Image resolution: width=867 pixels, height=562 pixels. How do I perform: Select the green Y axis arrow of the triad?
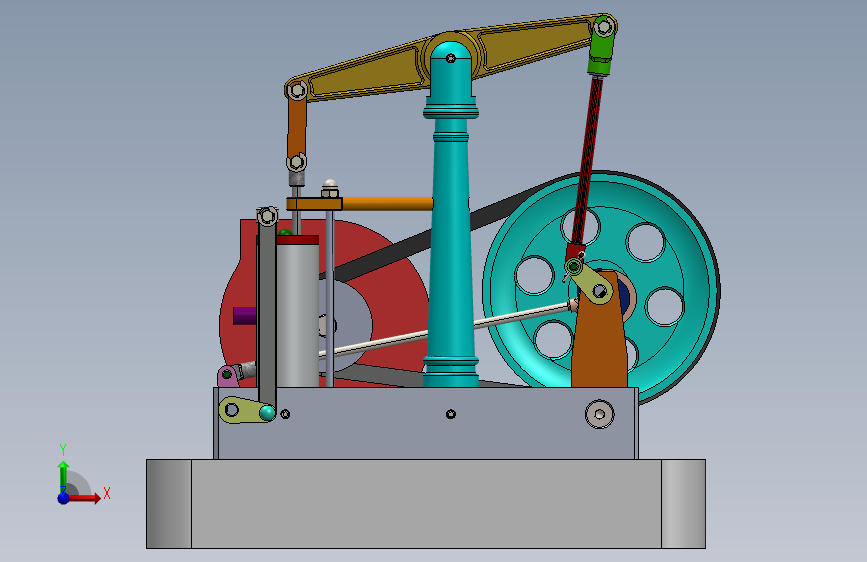coord(63,476)
